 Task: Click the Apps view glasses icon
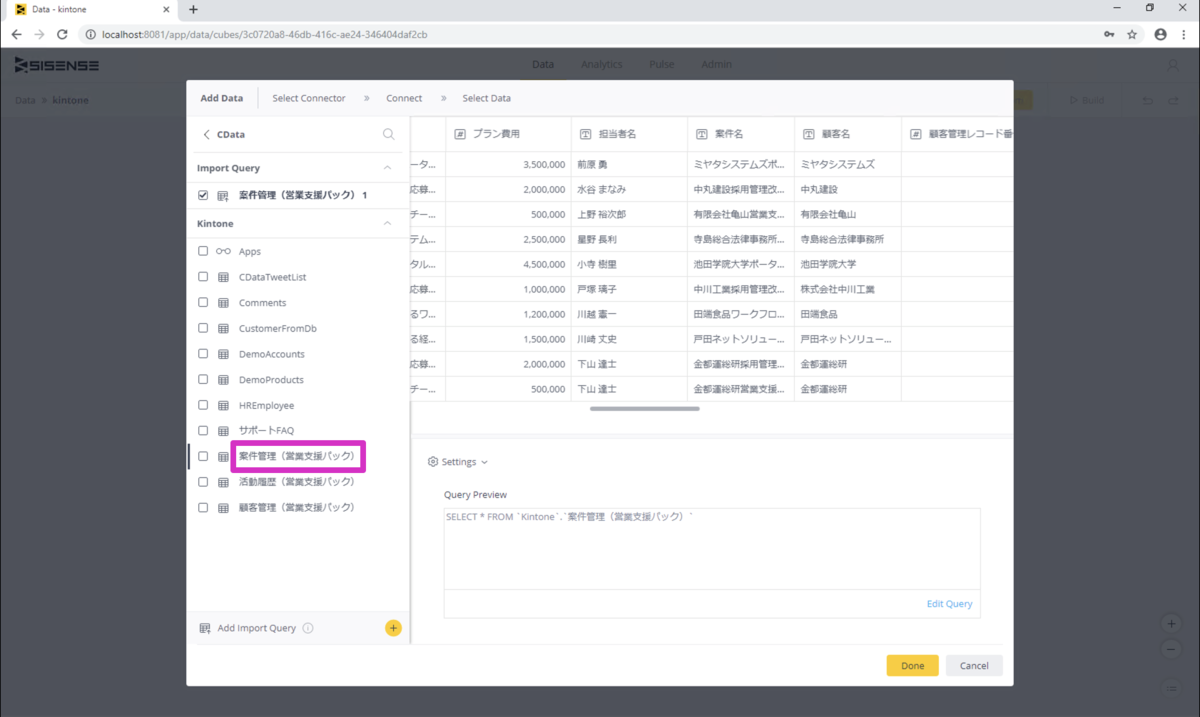pos(223,251)
